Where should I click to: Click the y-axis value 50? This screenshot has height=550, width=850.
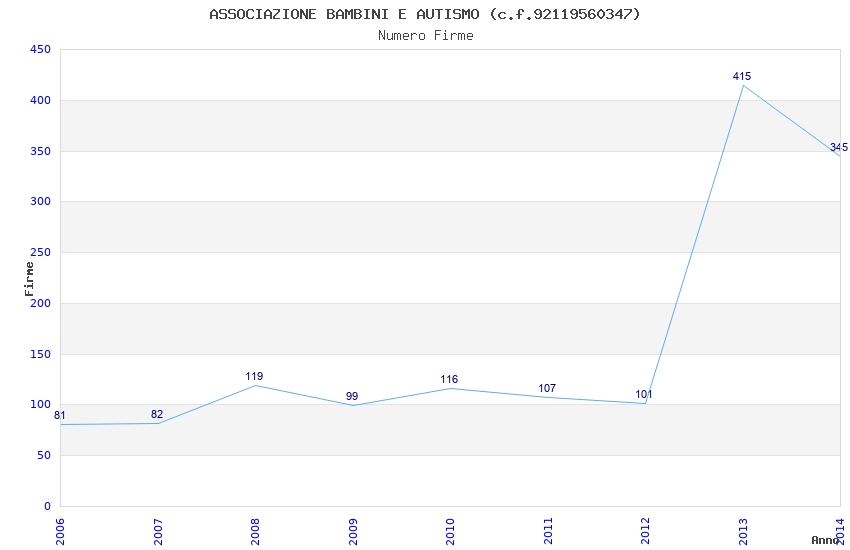coord(44,456)
